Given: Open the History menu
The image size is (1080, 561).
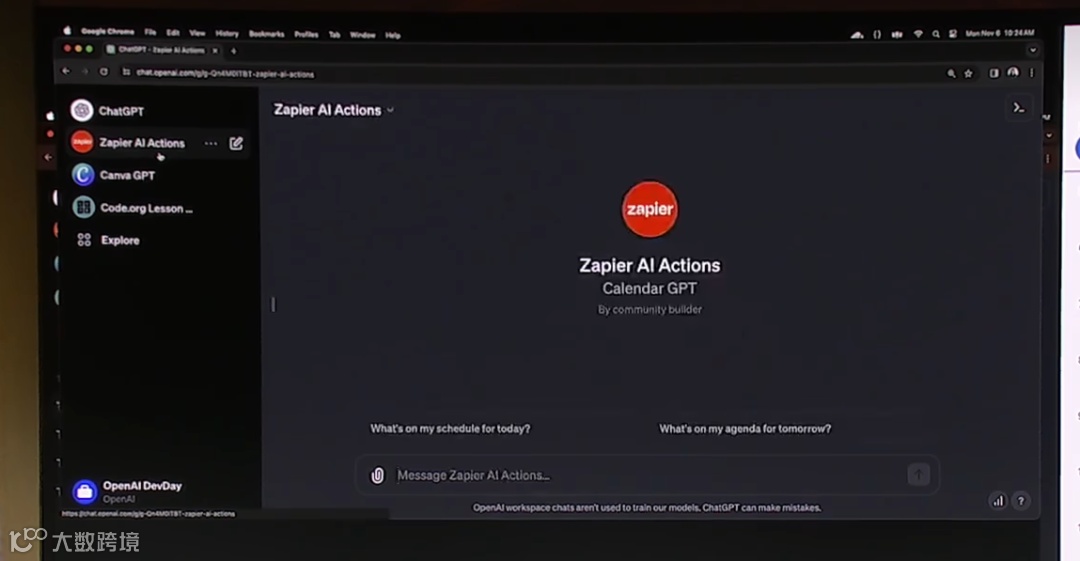Looking at the screenshot, I should [227, 33].
